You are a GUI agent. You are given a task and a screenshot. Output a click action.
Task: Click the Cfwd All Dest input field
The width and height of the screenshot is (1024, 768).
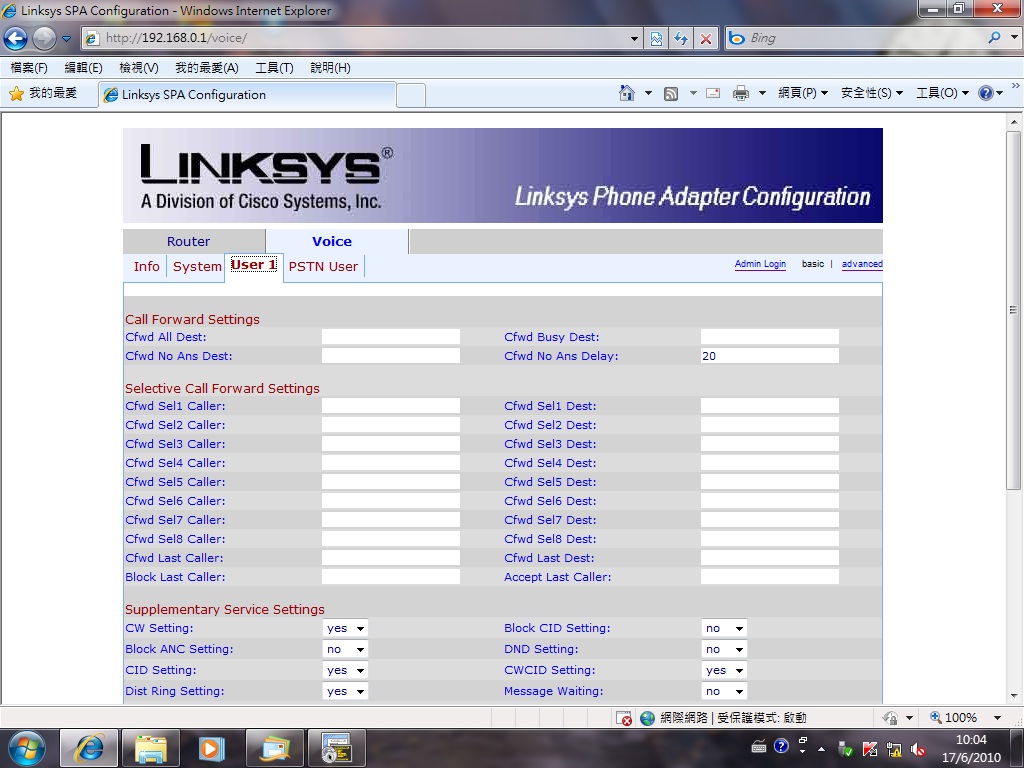[391, 337]
